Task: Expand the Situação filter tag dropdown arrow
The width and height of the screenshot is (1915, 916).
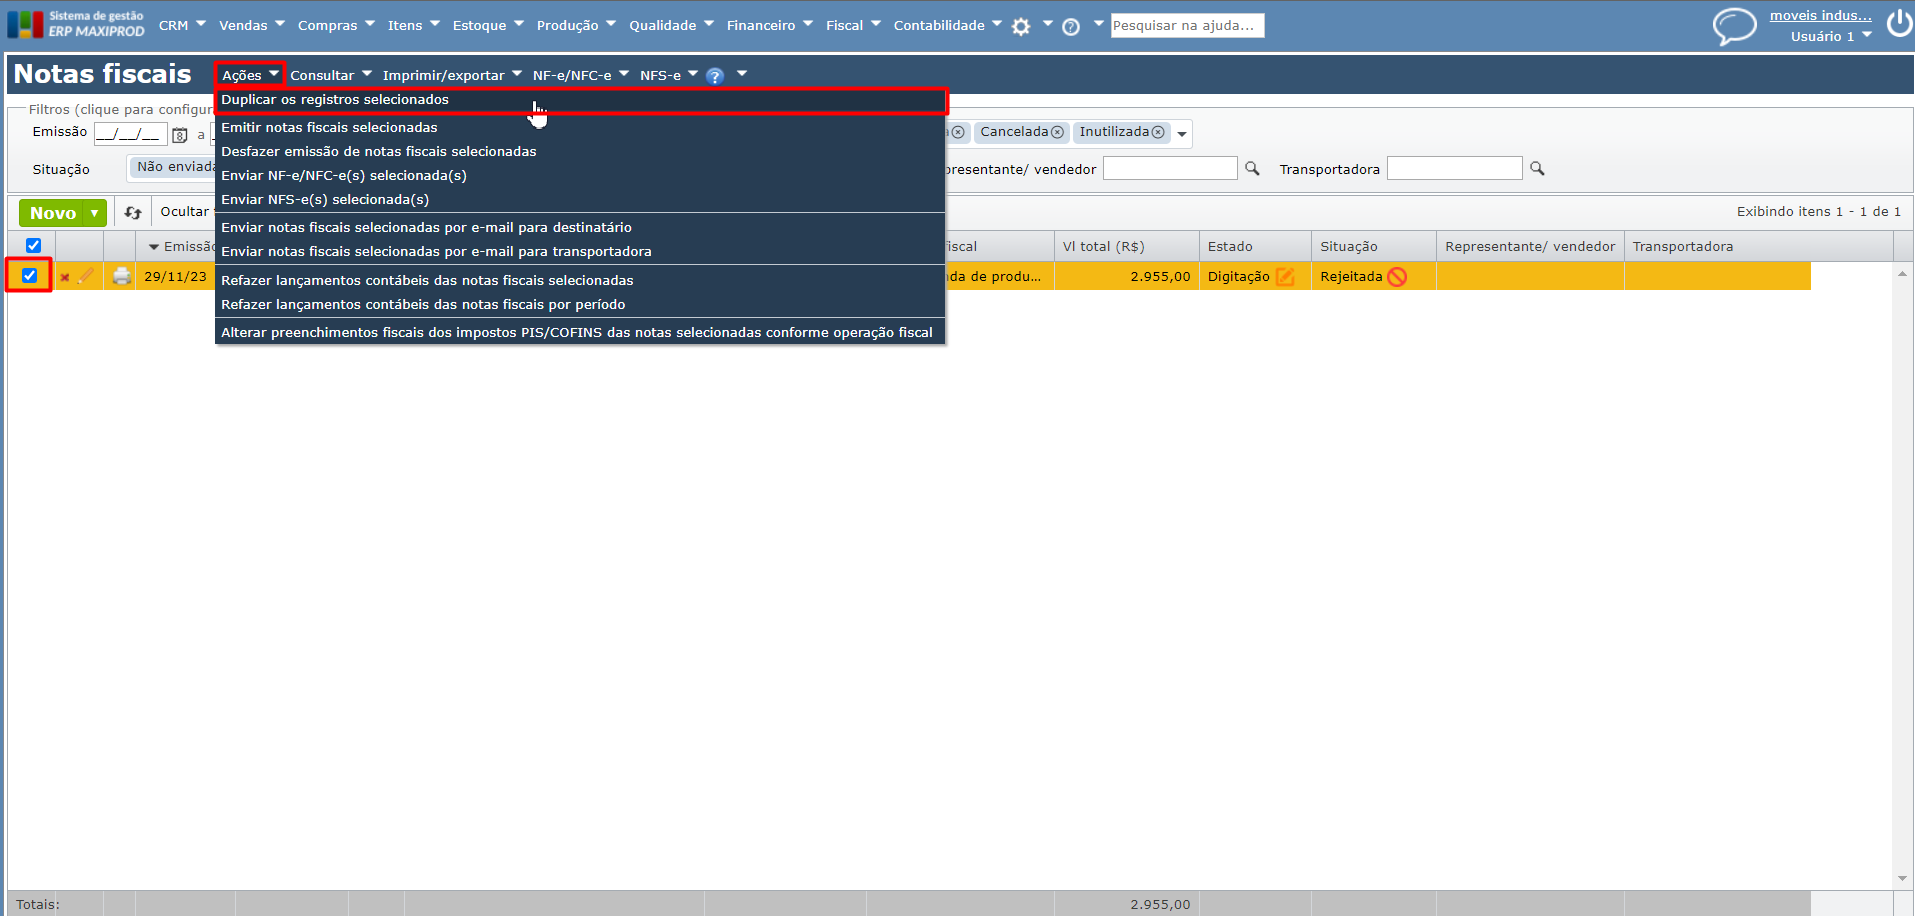Action: pos(1182,134)
